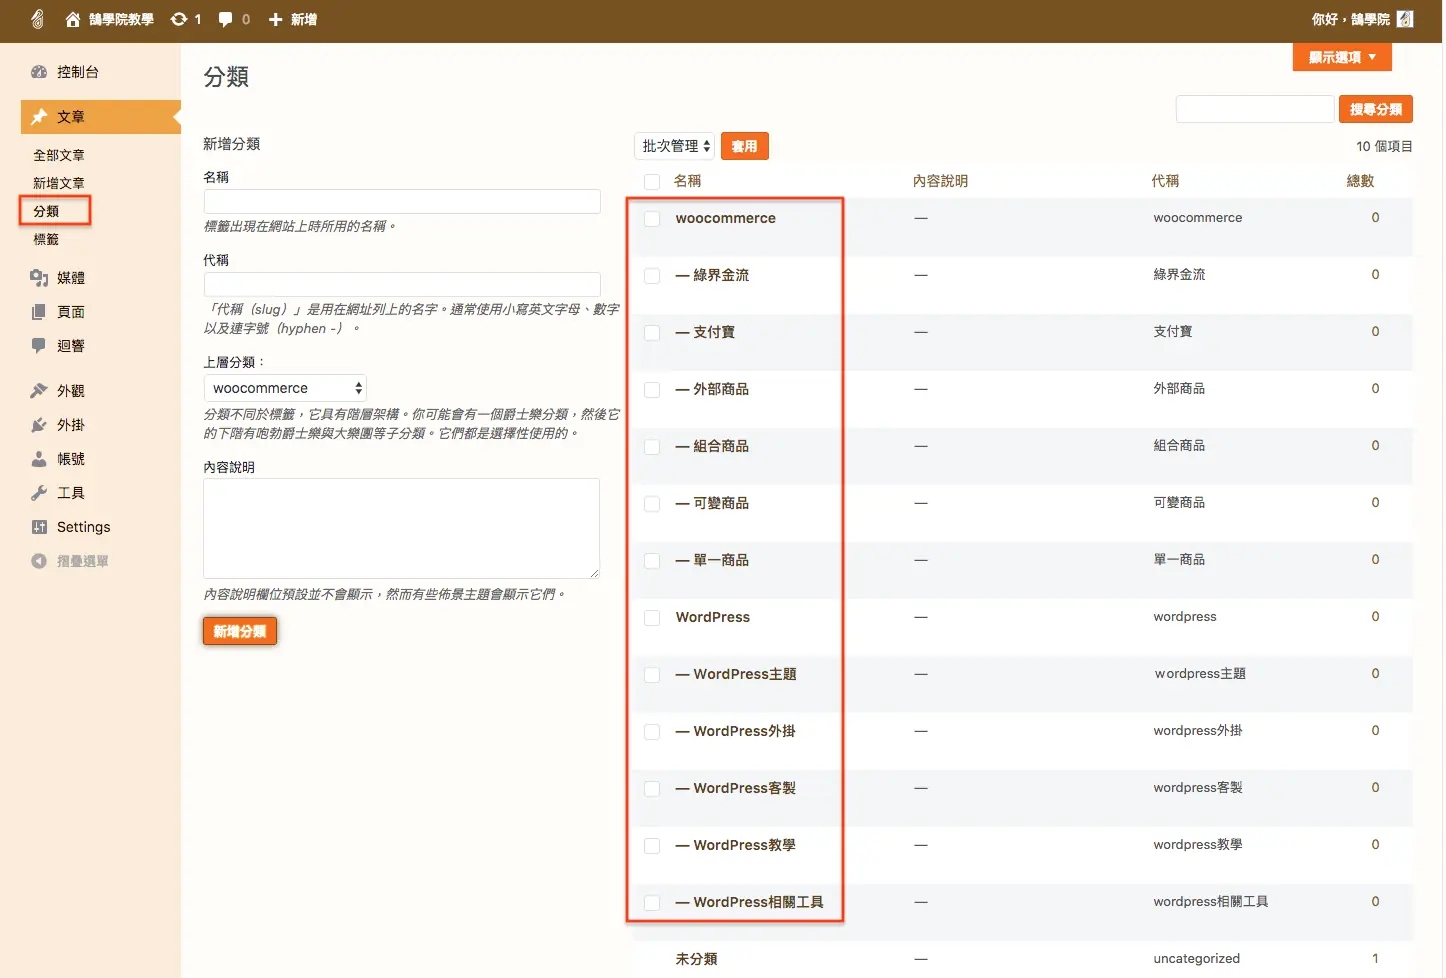
Task: Click the 外觀 appearance brush icon
Action: 39,391
